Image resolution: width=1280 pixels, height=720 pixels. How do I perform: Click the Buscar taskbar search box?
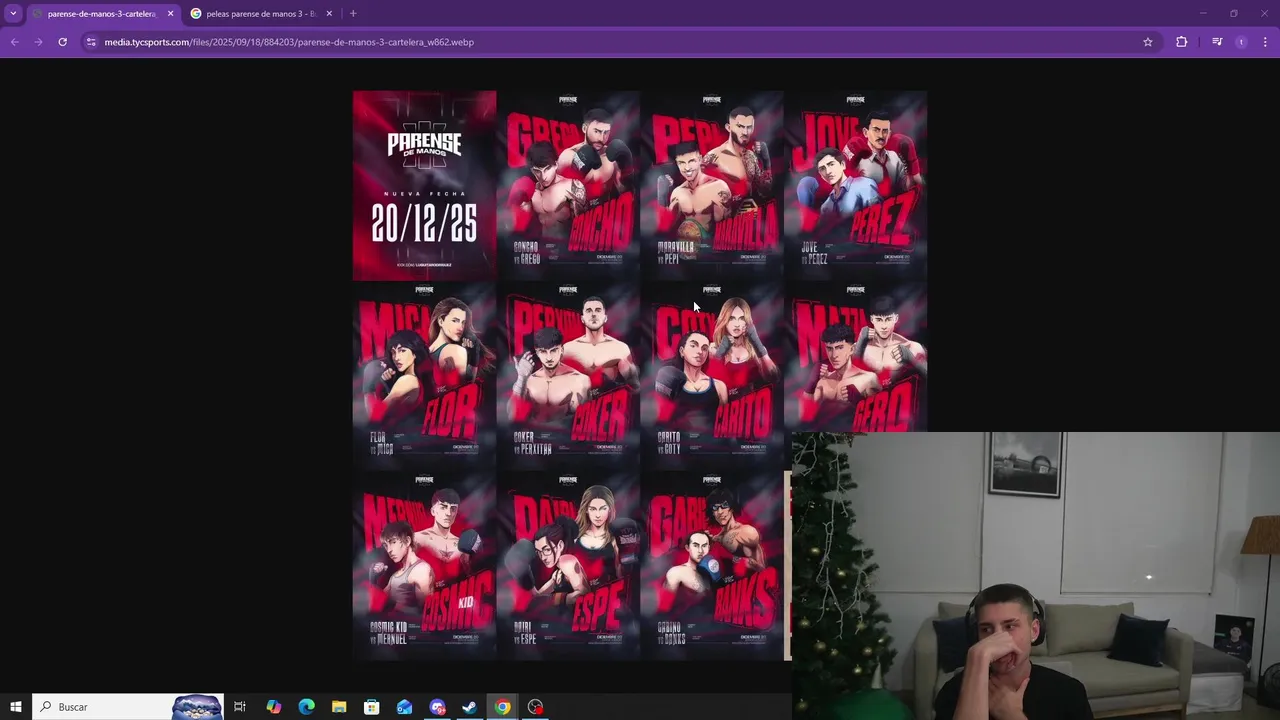tap(128, 707)
